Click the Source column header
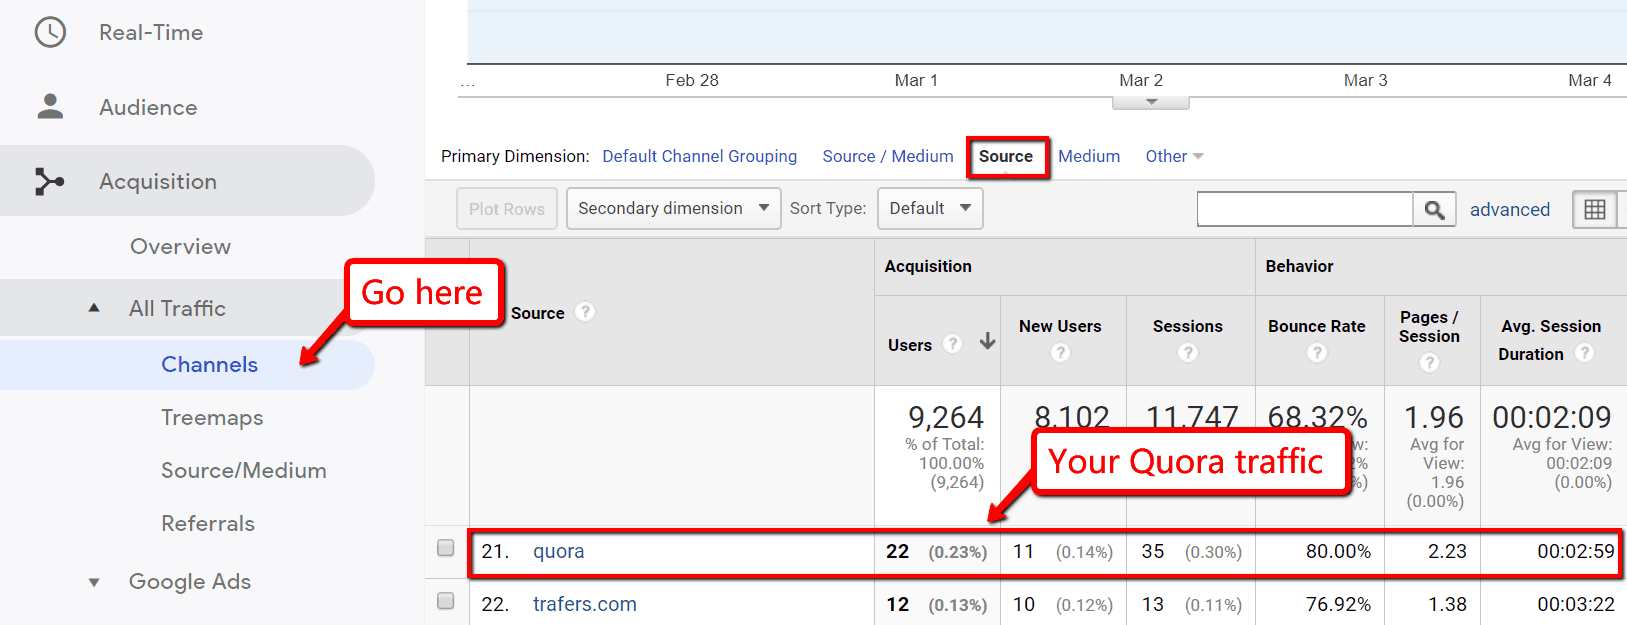Screen dimensions: 1627x625 point(538,313)
